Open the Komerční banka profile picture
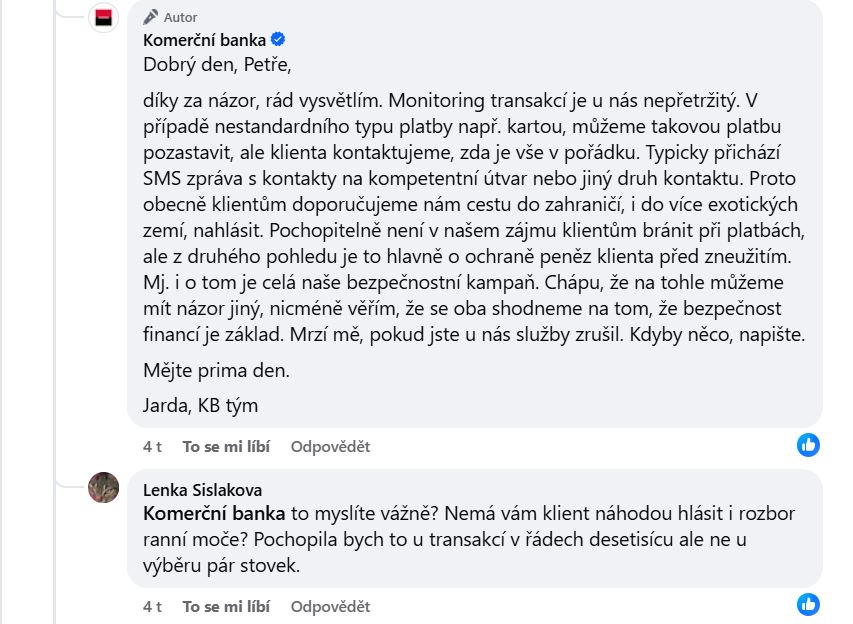 tap(103, 17)
